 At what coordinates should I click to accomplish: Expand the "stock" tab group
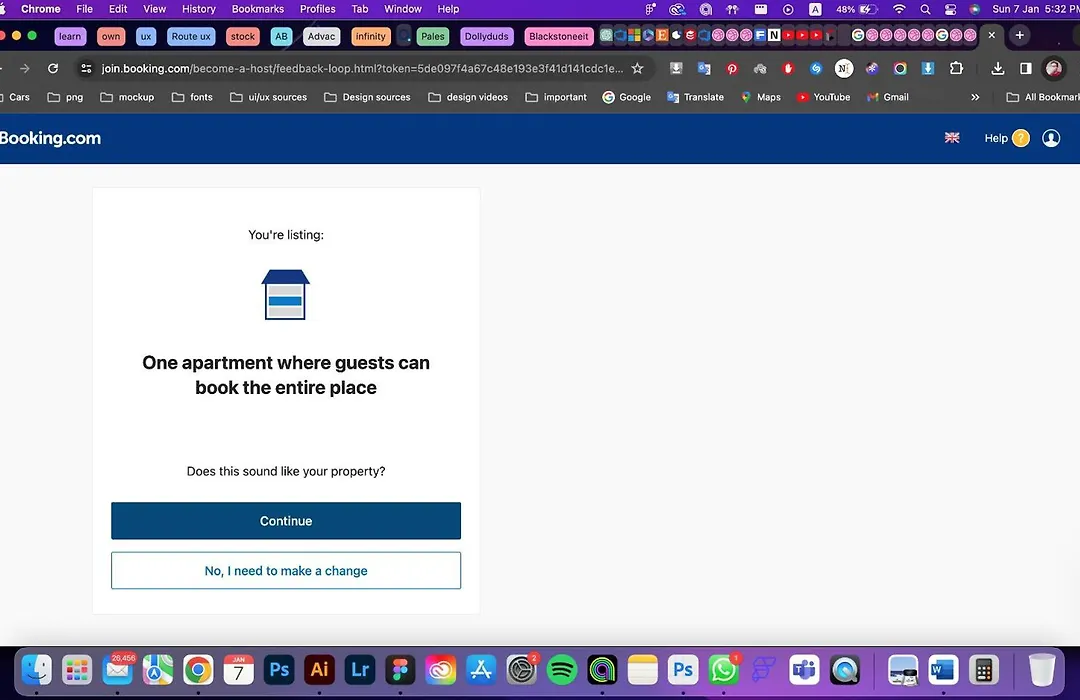(x=242, y=37)
